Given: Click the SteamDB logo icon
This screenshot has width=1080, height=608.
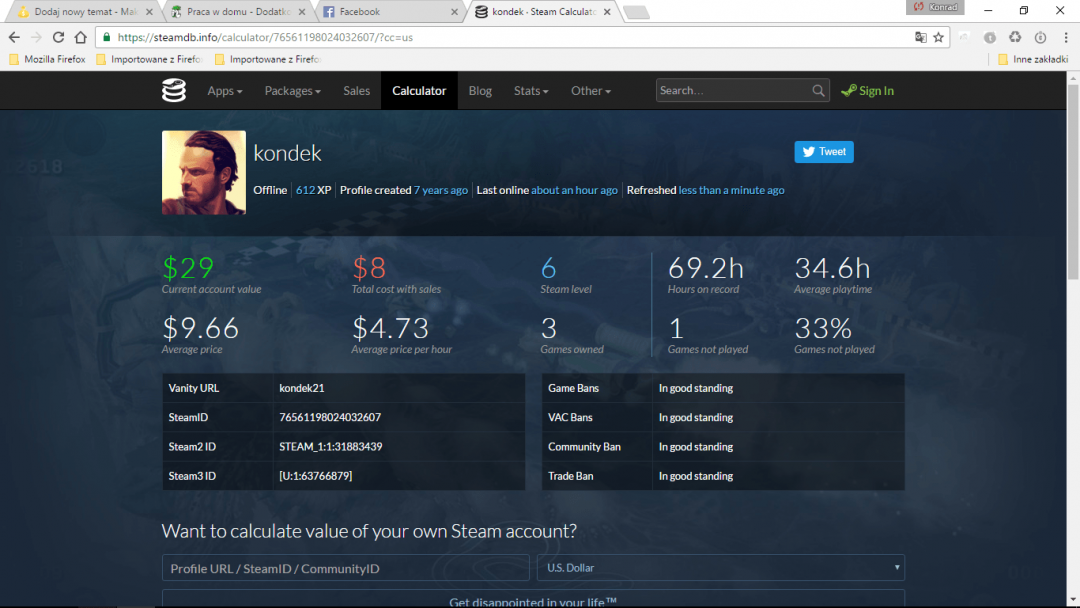Looking at the screenshot, I should tap(174, 91).
